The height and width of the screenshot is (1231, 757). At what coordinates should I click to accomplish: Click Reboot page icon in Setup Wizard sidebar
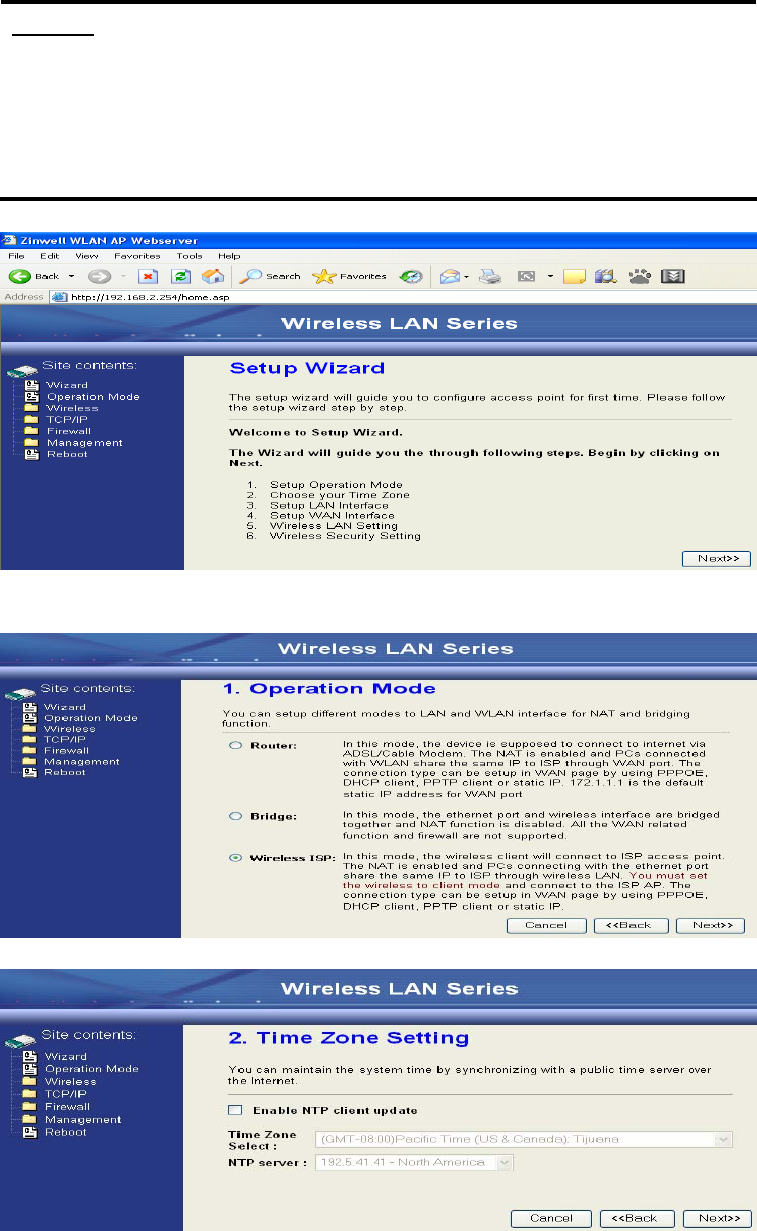[x=32, y=454]
